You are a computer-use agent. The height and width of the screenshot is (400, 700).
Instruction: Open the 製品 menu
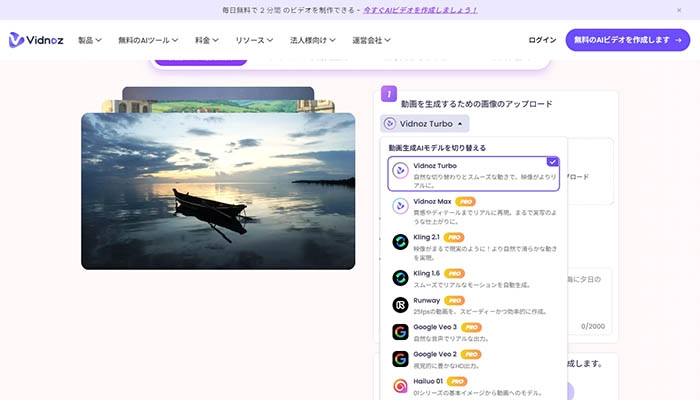pos(90,40)
